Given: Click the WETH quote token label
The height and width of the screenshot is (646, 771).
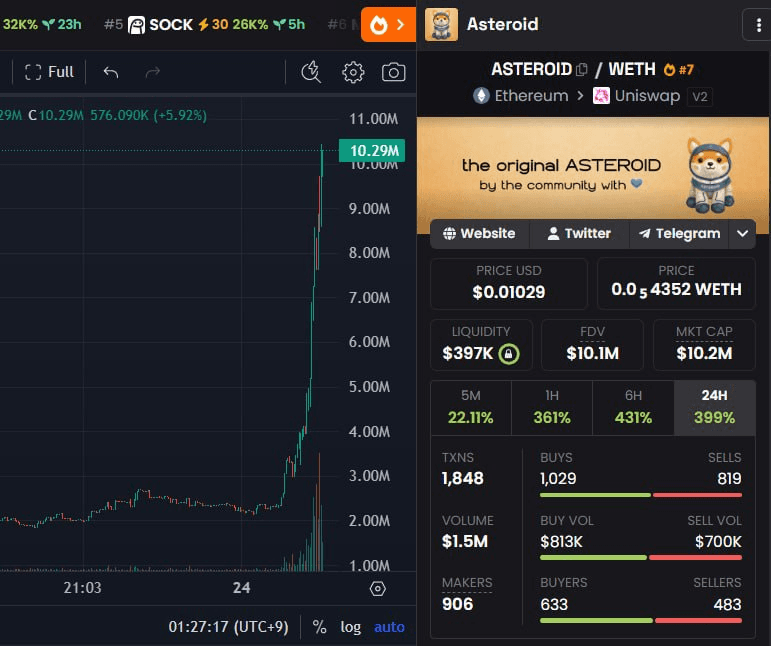Looking at the screenshot, I should coord(632,69).
